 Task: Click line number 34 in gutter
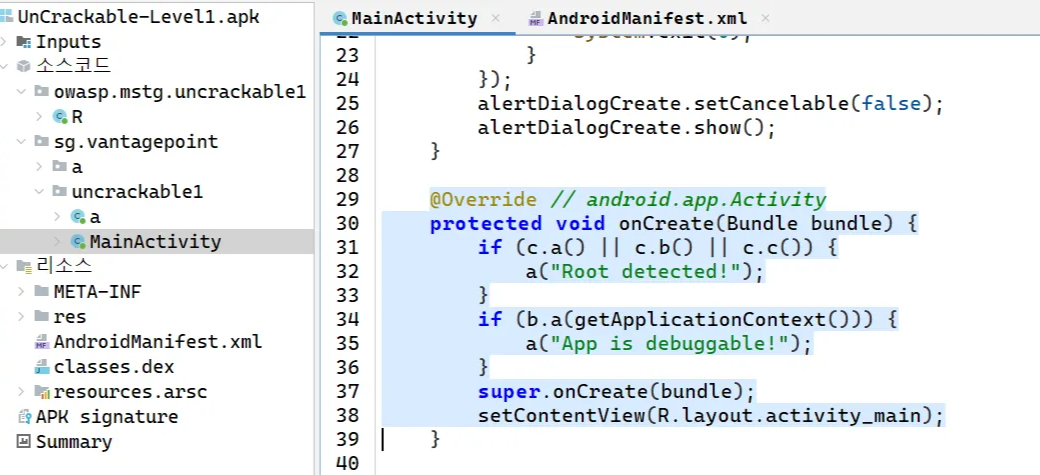coord(348,320)
